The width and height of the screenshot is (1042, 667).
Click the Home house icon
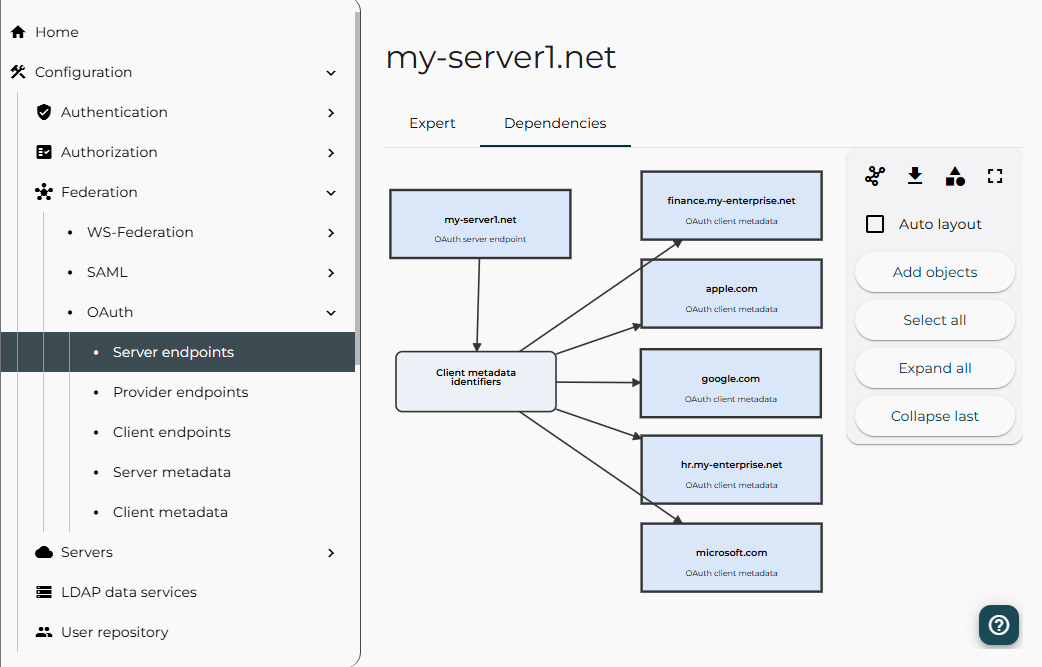coord(18,32)
